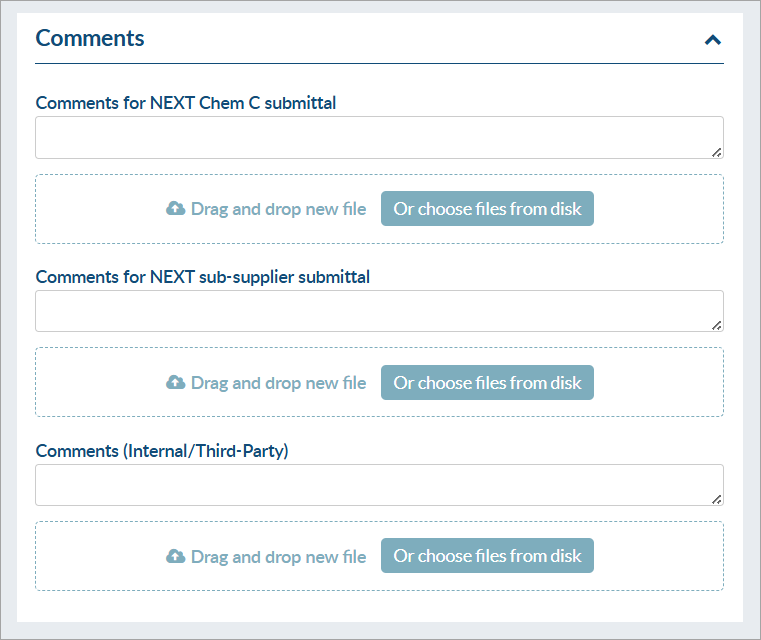This screenshot has height=640, width=761.
Task: Click resize grip of Chem C comments box
Action: point(716,152)
